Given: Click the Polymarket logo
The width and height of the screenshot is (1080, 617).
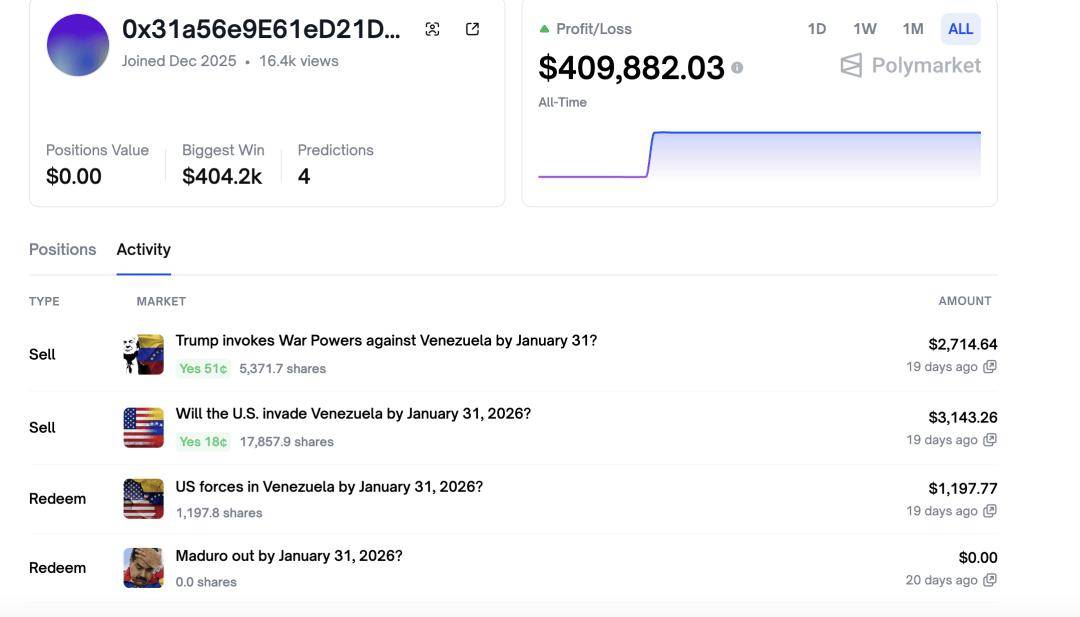Looking at the screenshot, I should (x=910, y=66).
